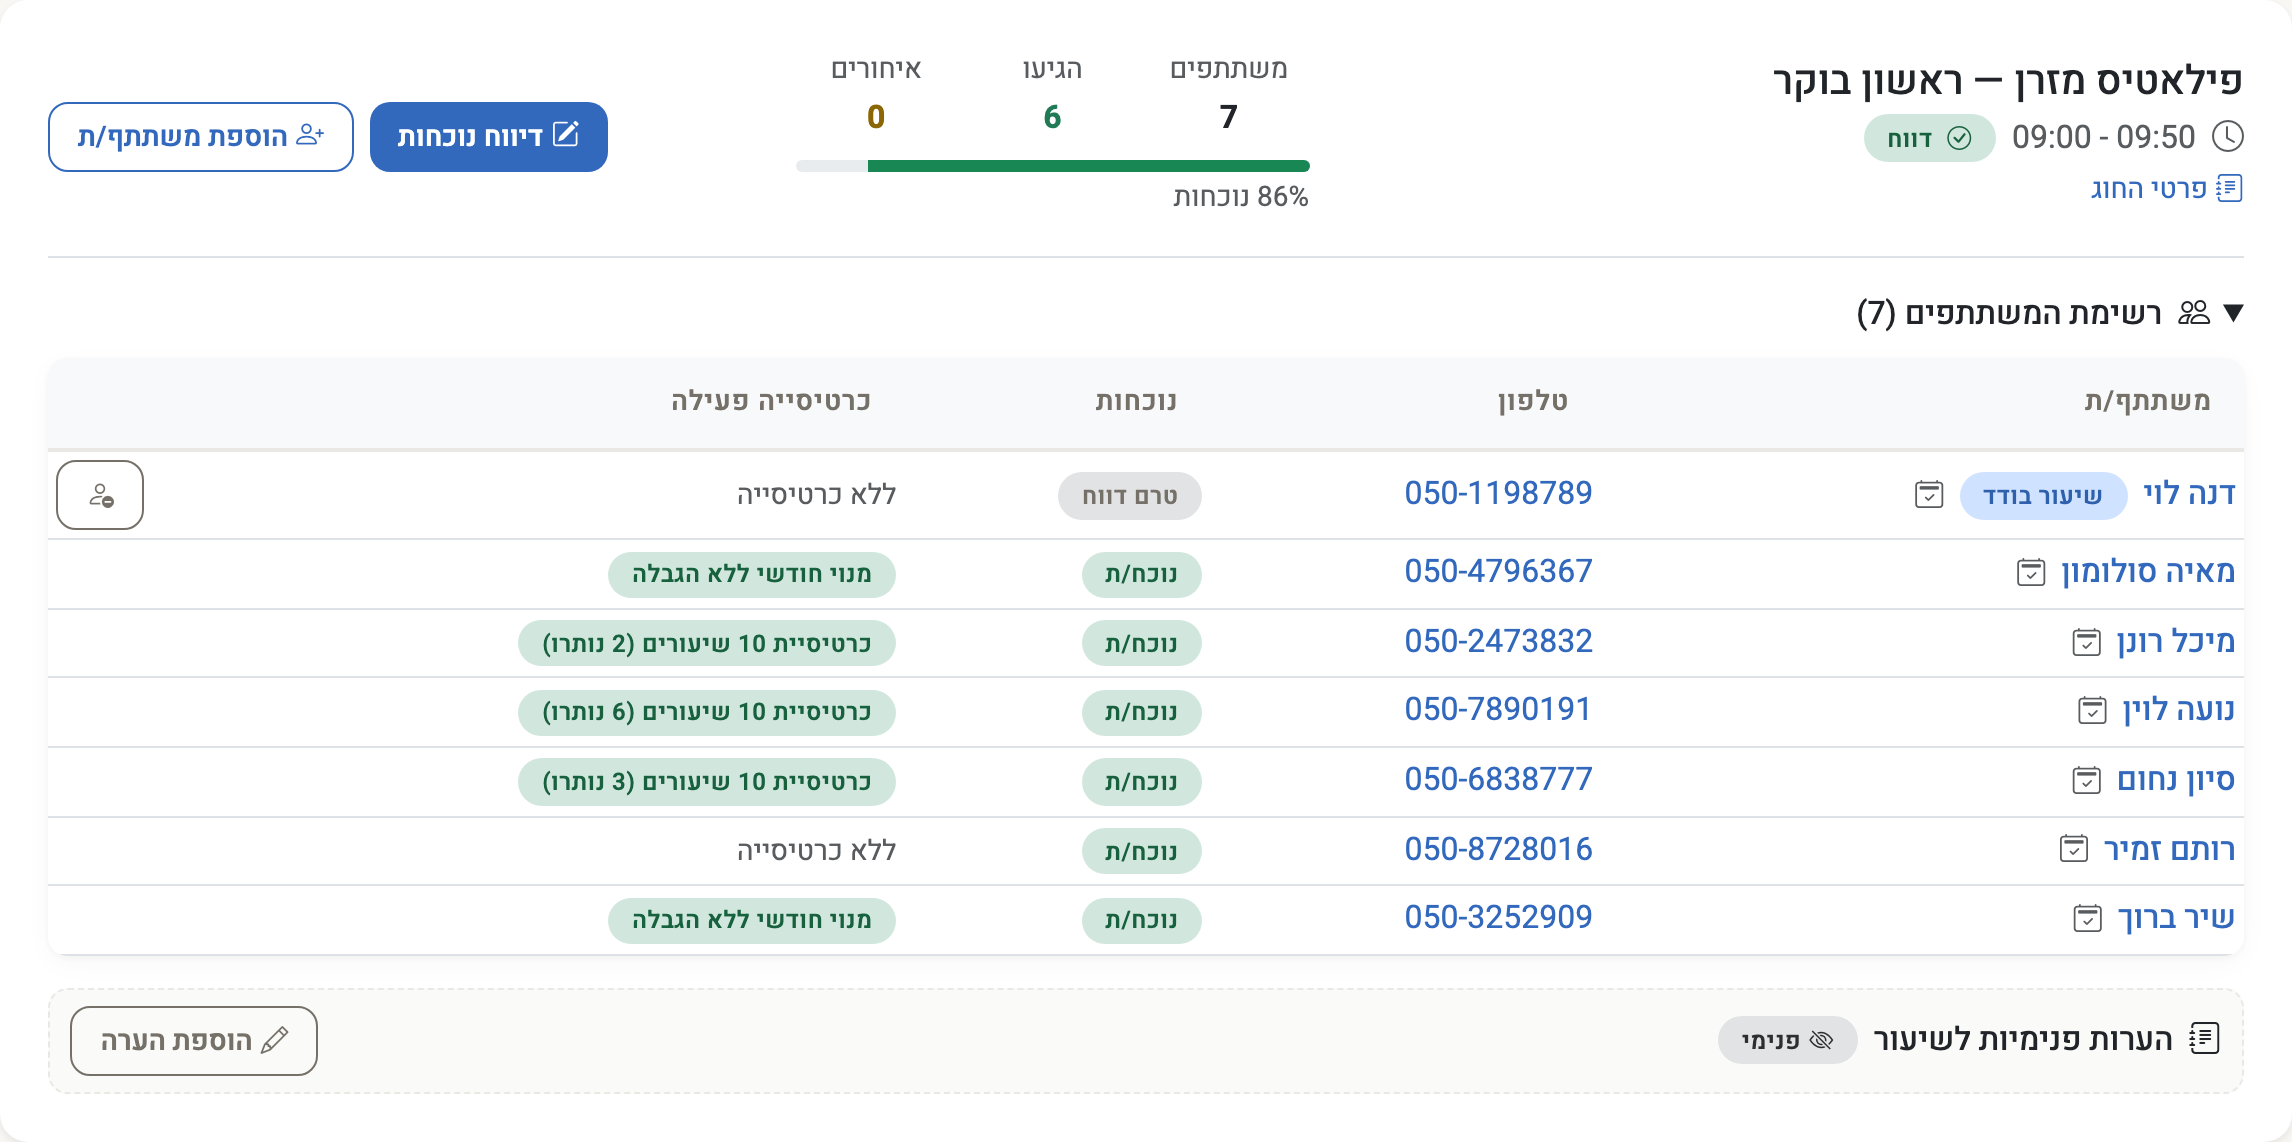Screen dimensions: 2292x1142
Task: Click the 86% attendance progress bar
Action: [1053, 166]
